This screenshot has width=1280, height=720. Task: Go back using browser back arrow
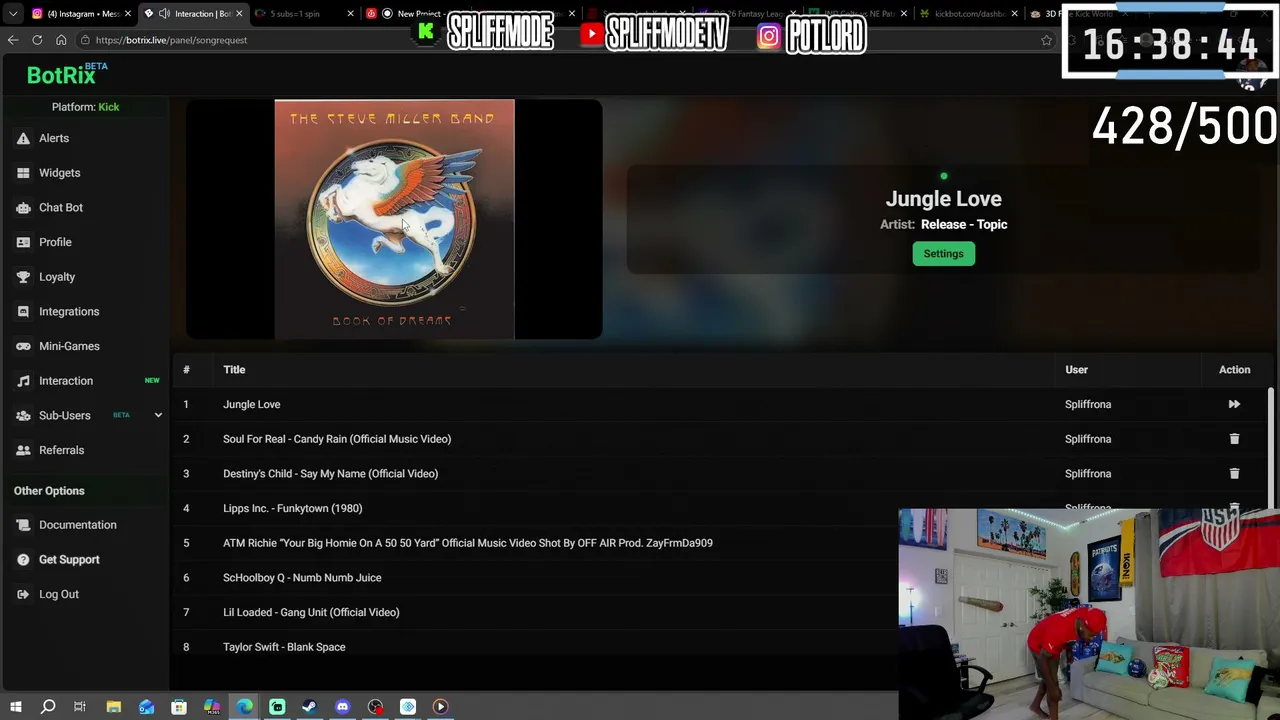13,40
